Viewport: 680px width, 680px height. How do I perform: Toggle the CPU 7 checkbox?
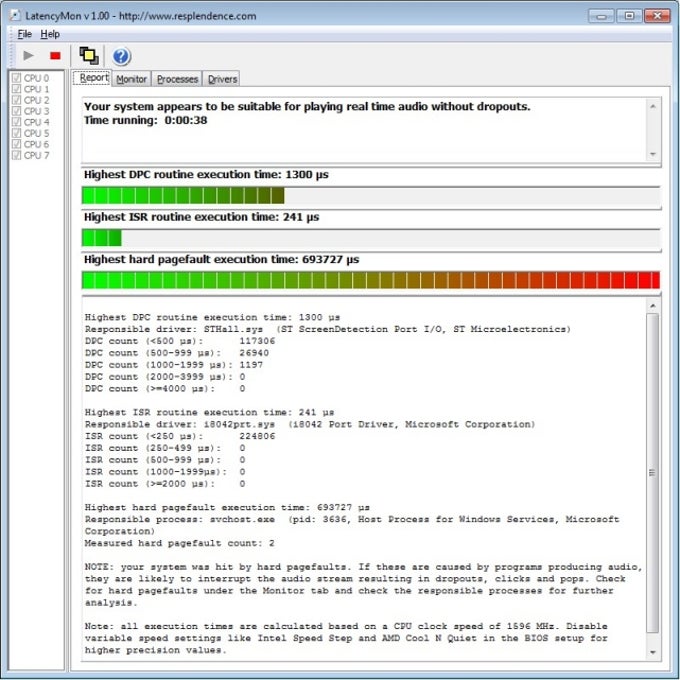click(x=16, y=155)
